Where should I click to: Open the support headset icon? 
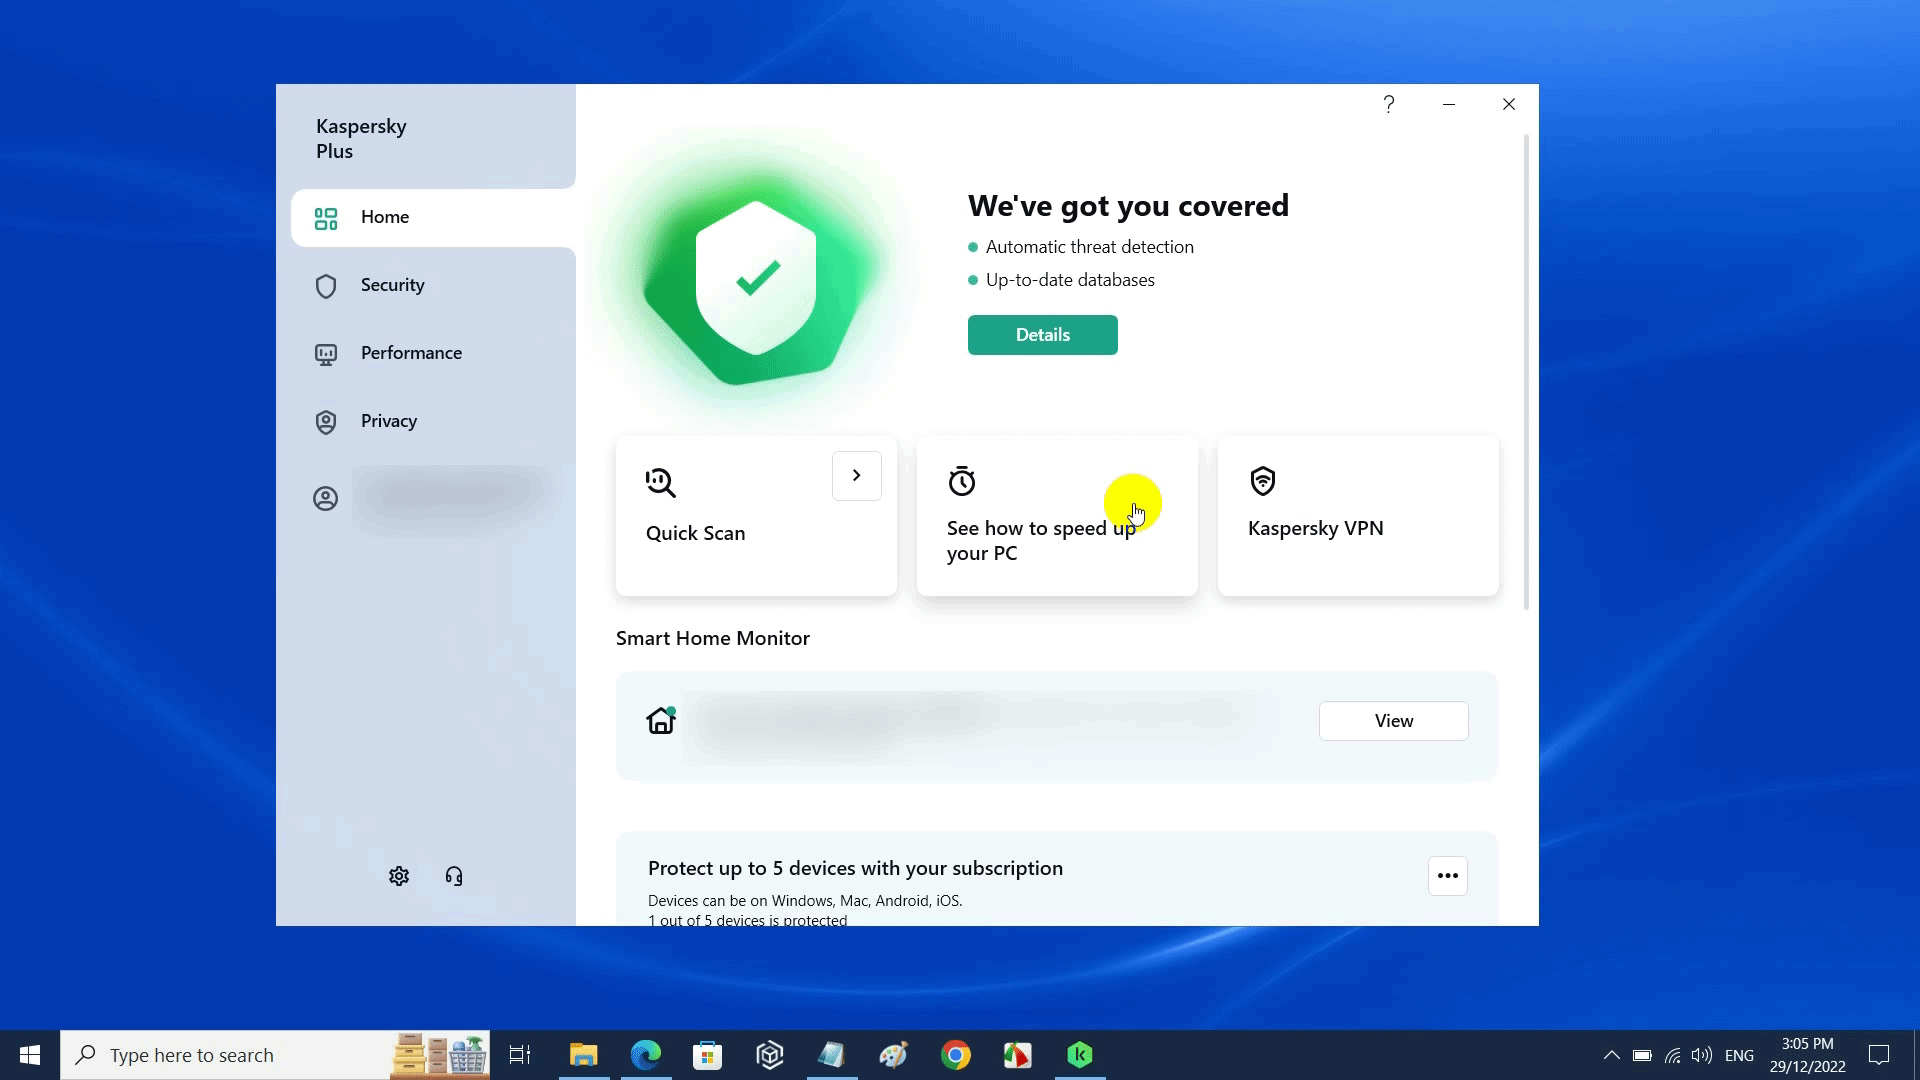454,876
